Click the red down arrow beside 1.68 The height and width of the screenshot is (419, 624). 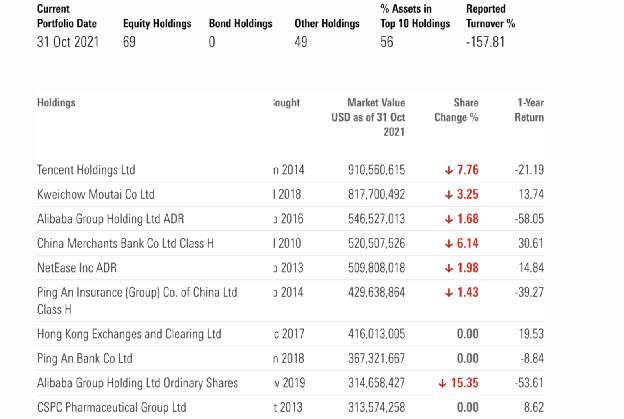(x=449, y=218)
